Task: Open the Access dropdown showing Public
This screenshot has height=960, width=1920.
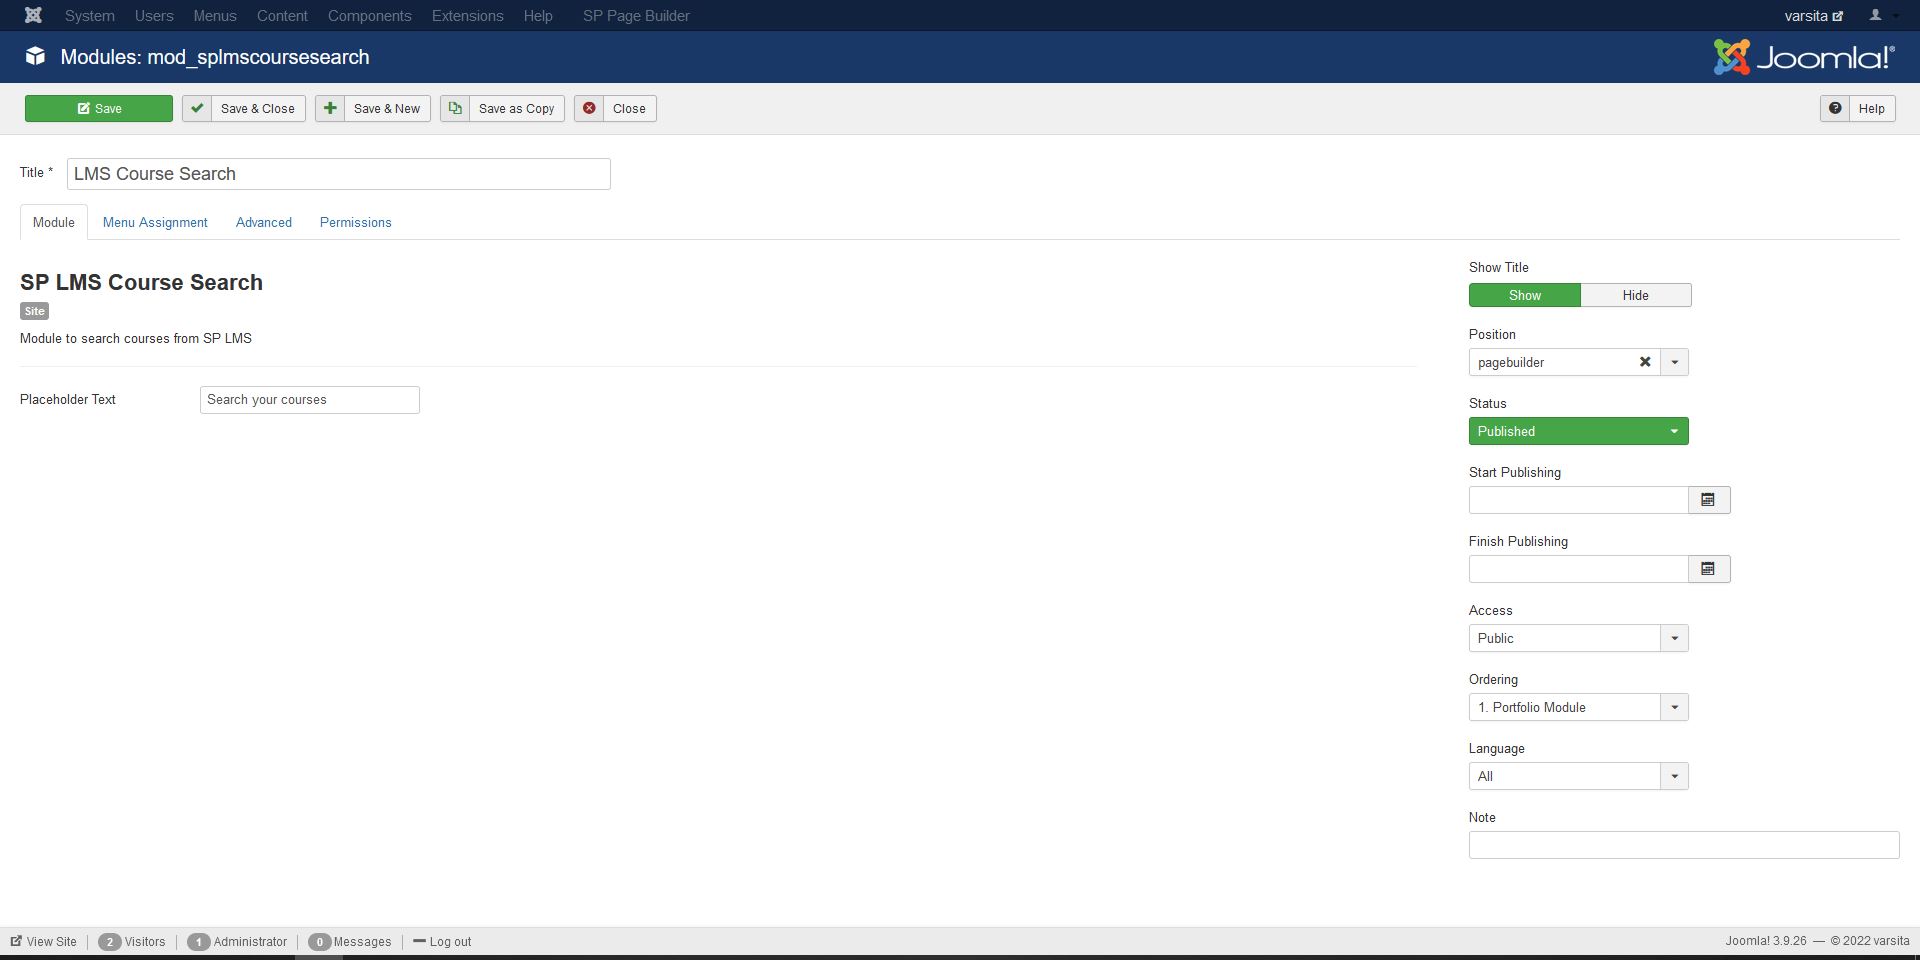Action: point(1675,638)
